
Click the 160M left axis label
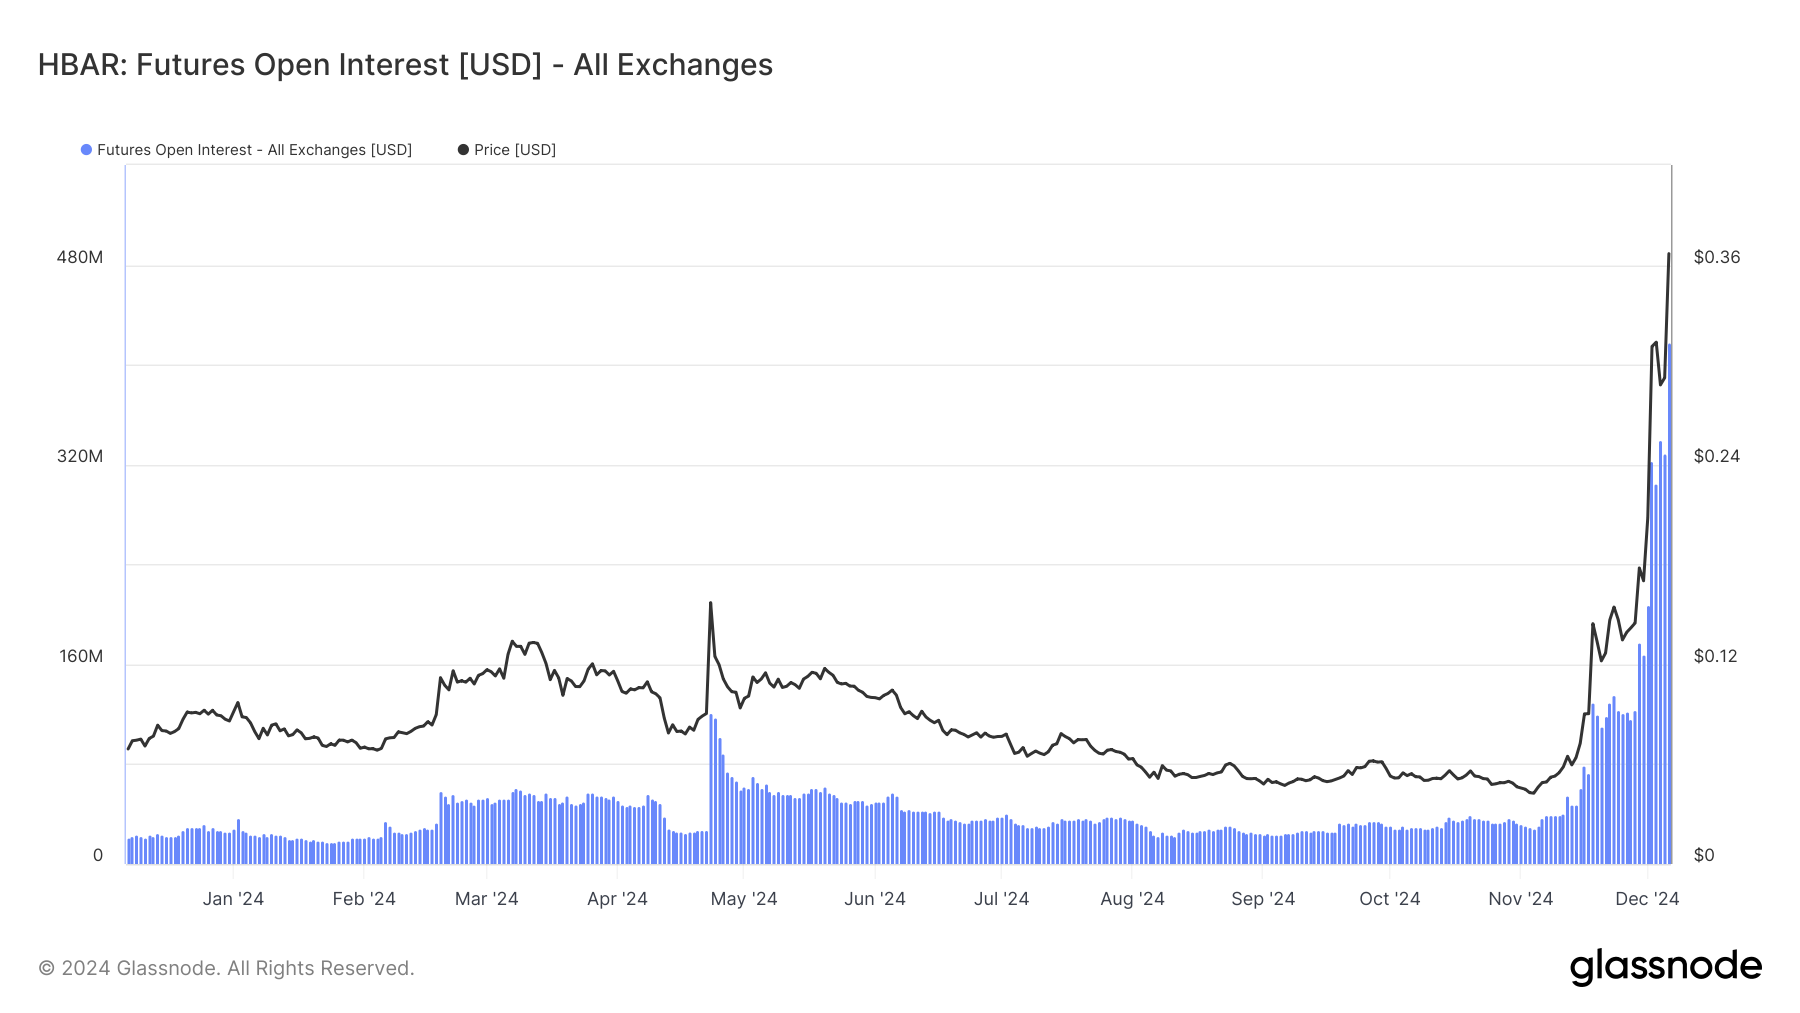(81, 656)
